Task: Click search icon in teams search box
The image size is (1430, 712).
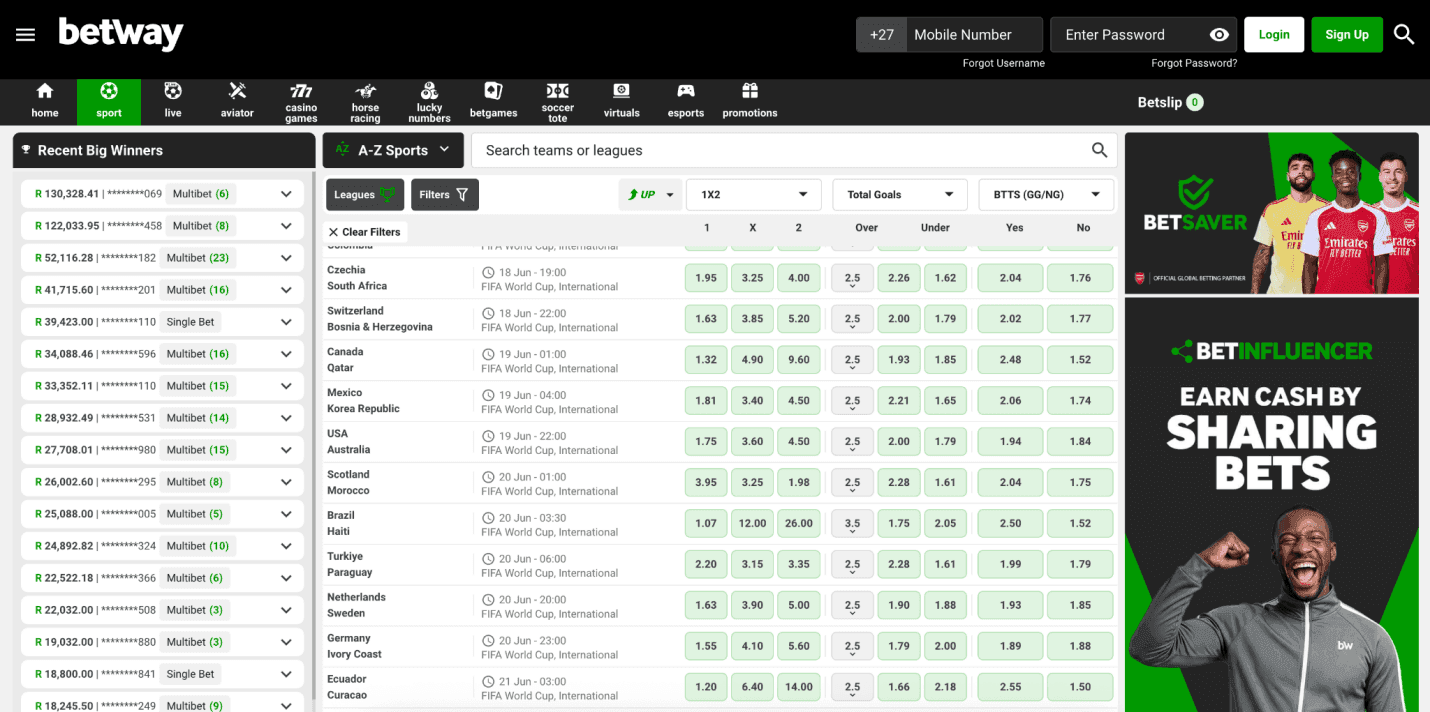Action: tap(1099, 150)
